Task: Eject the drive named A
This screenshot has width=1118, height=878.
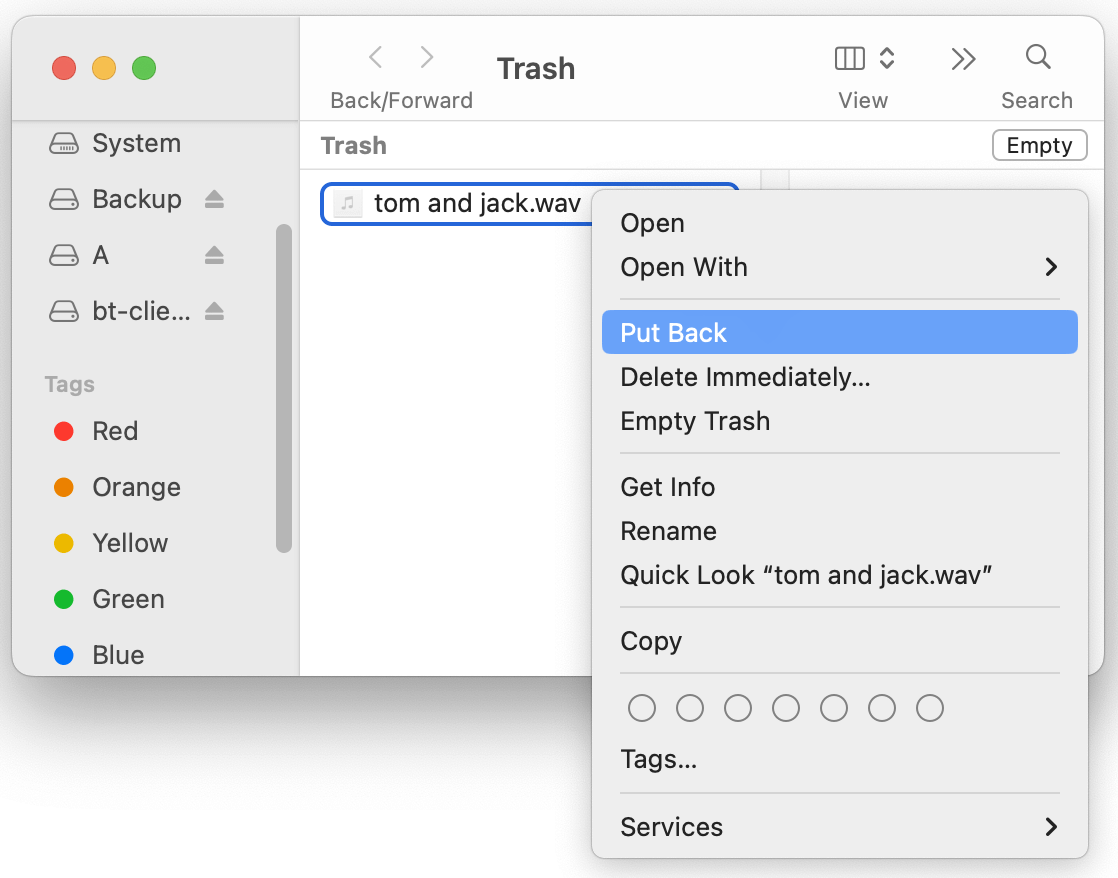Action: tap(213, 255)
